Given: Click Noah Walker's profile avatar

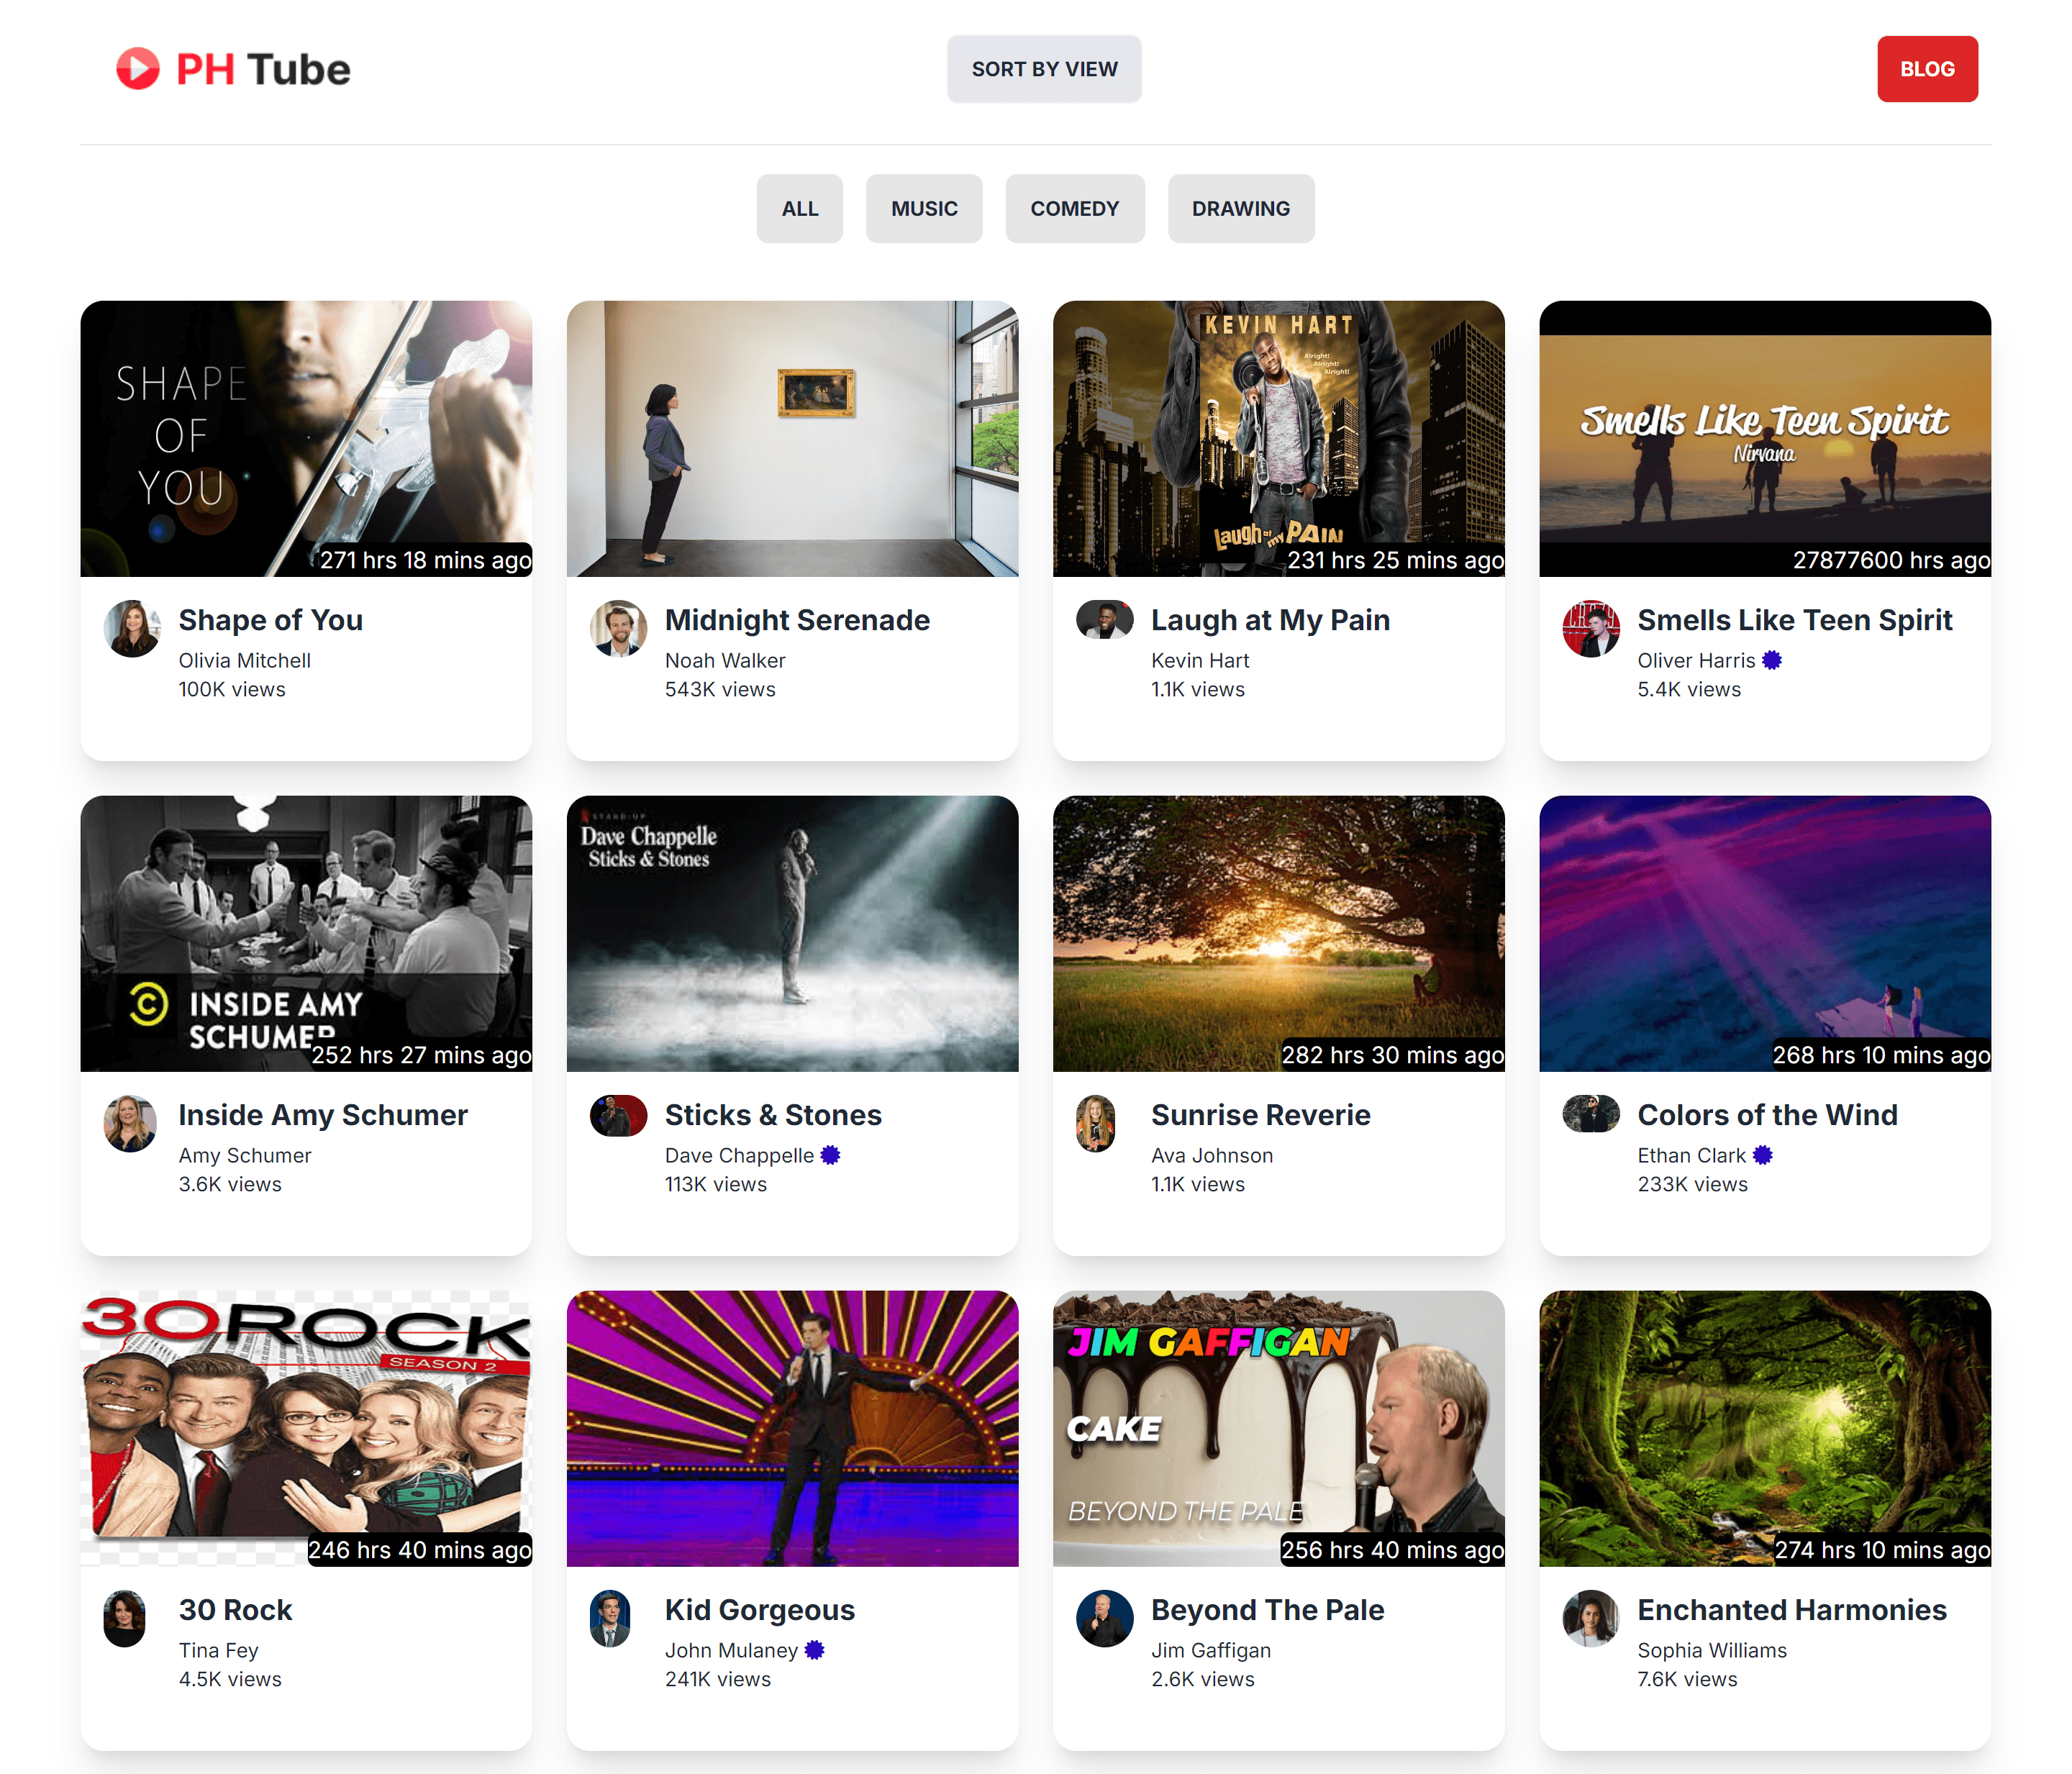Looking at the screenshot, I should (x=618, y=629).
